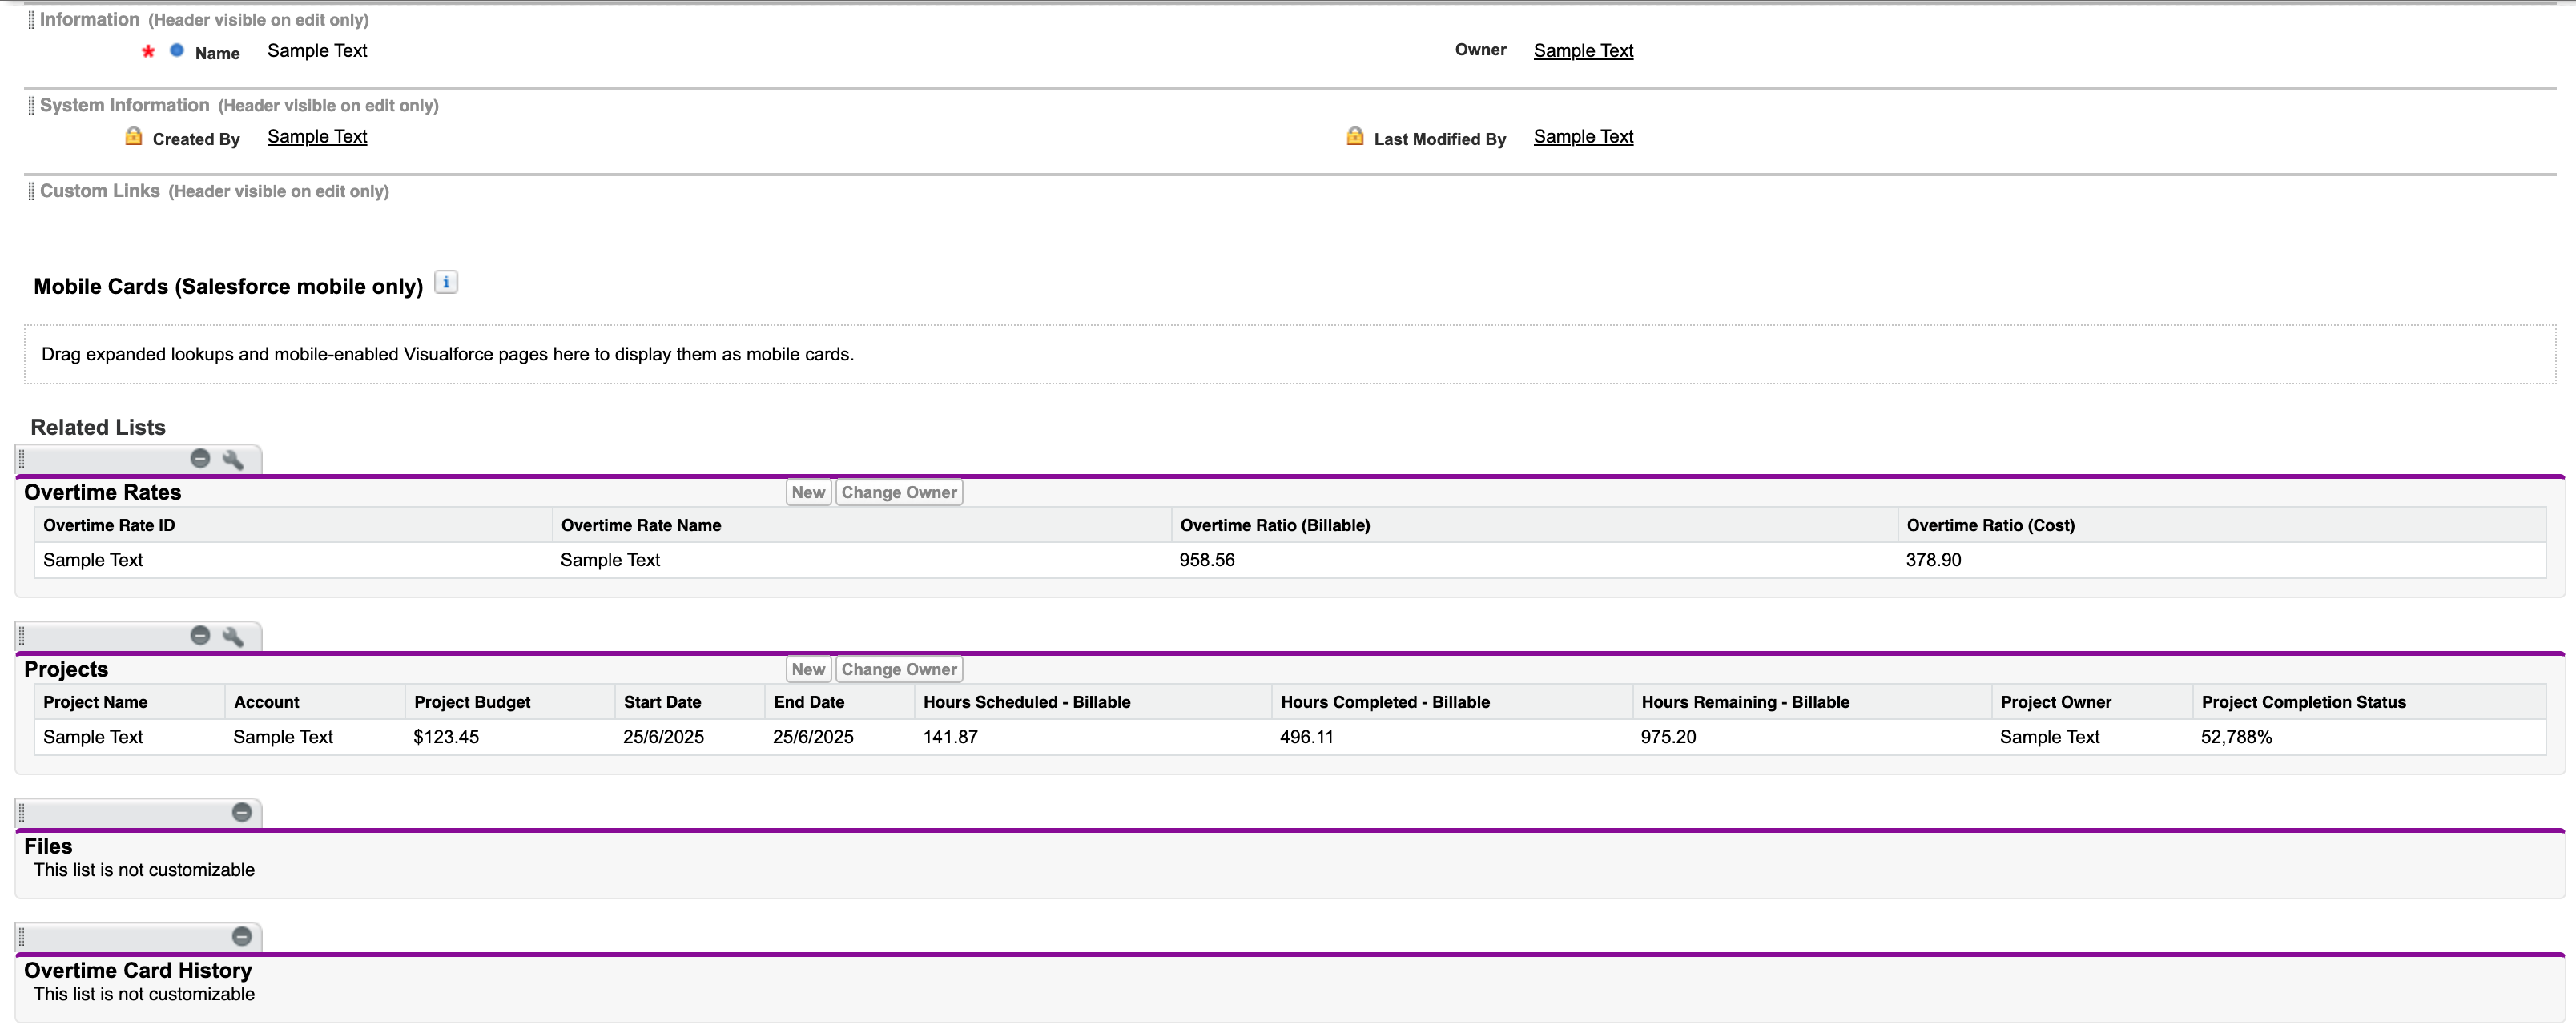
Task: Remove the Files related list
Action: [x=242, y=813]
